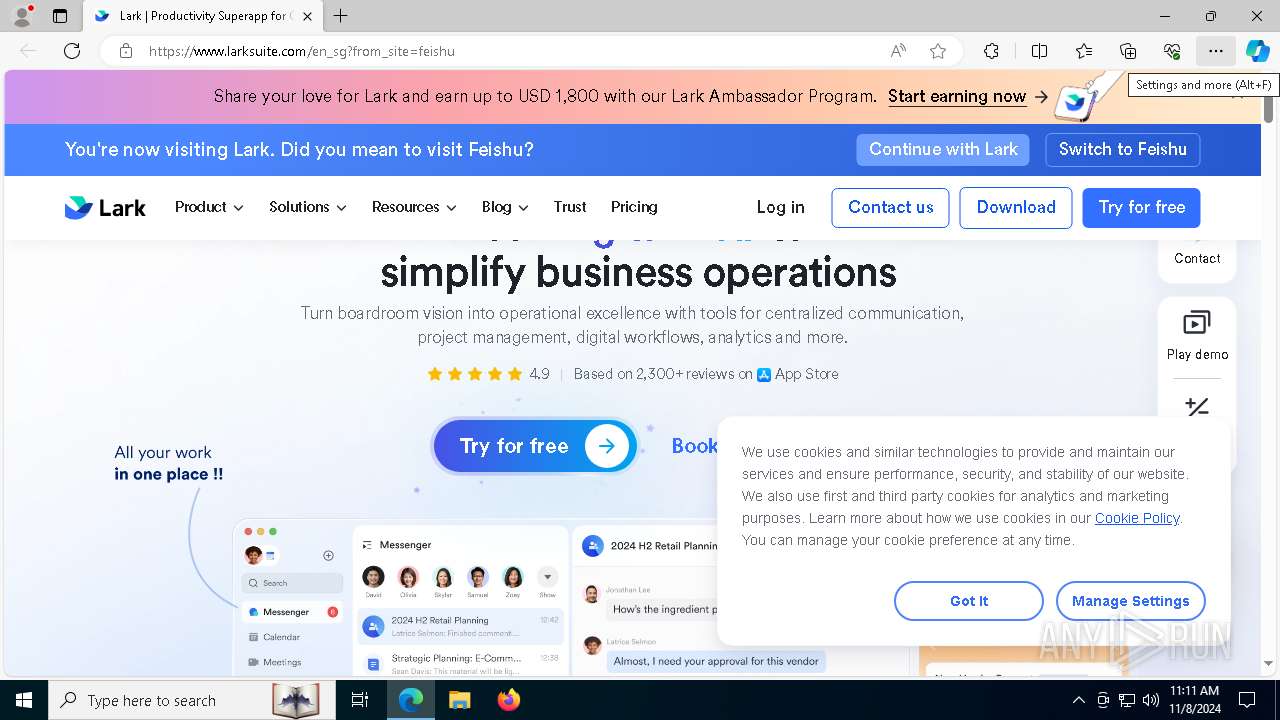View site information lock icon
This screenshot has height=720, width=1280.
(x=126, y=51)
